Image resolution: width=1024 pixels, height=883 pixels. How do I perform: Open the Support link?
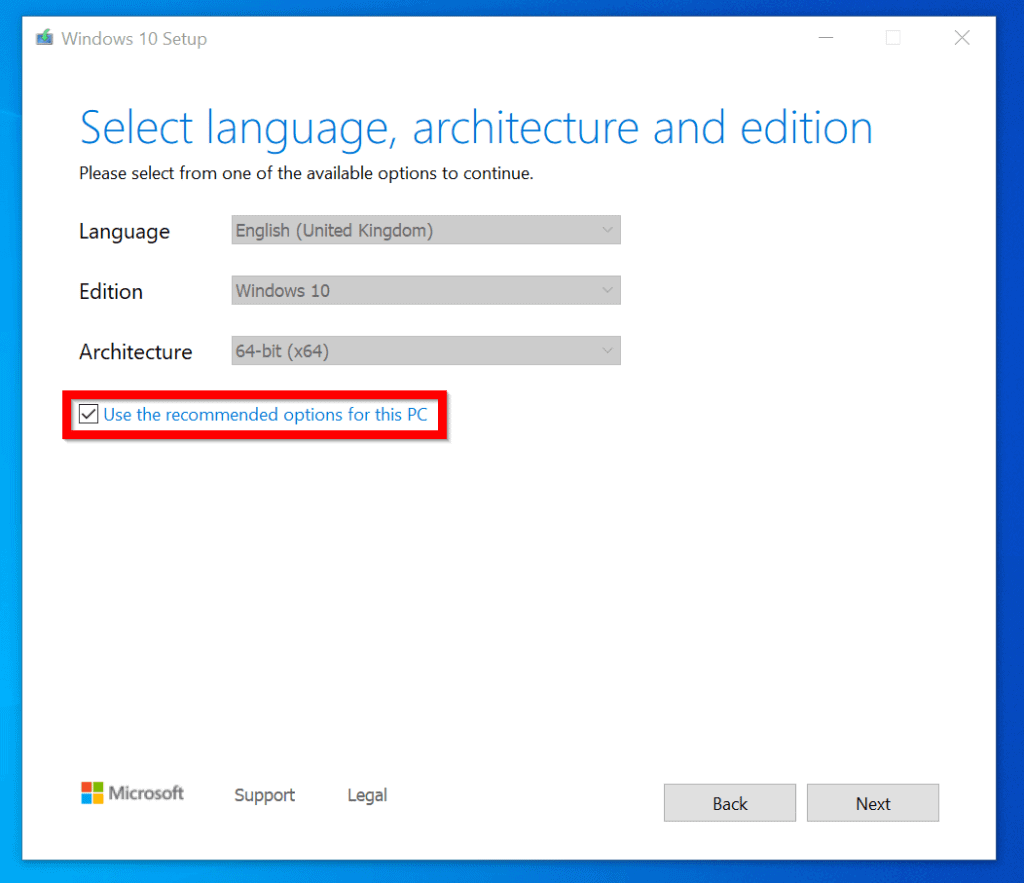[x=264, y=795]
